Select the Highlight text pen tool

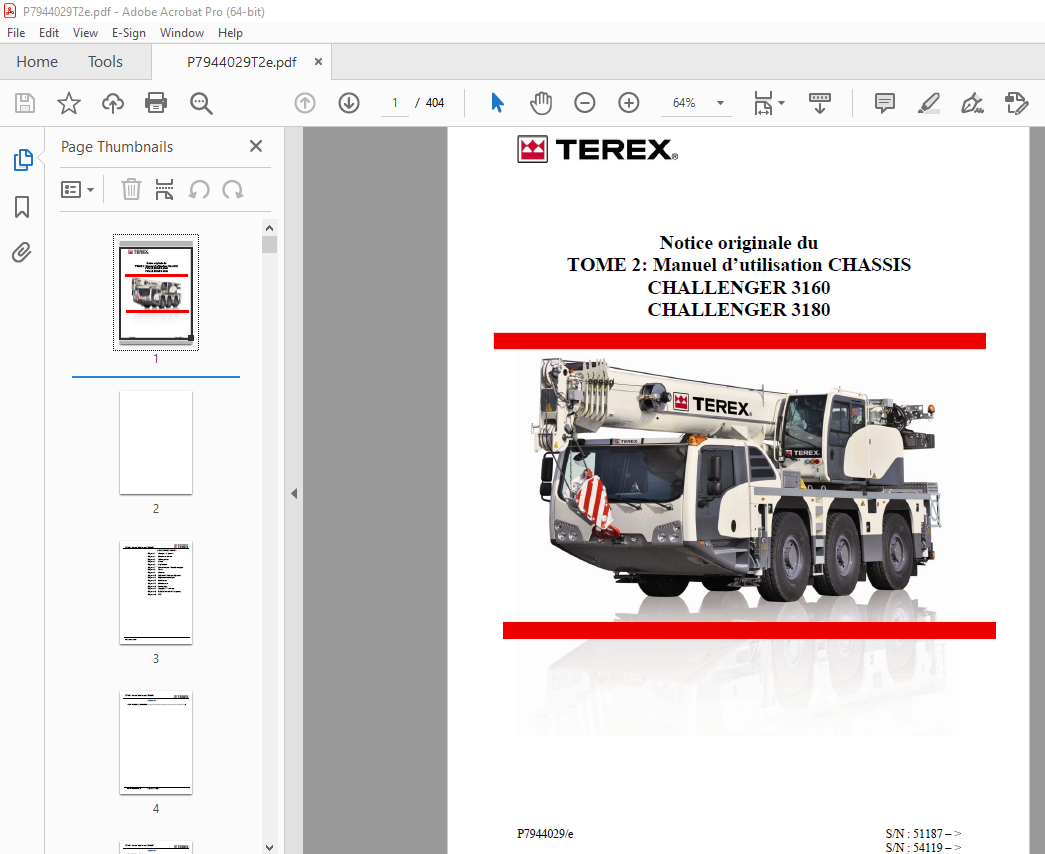pos(928,103)
